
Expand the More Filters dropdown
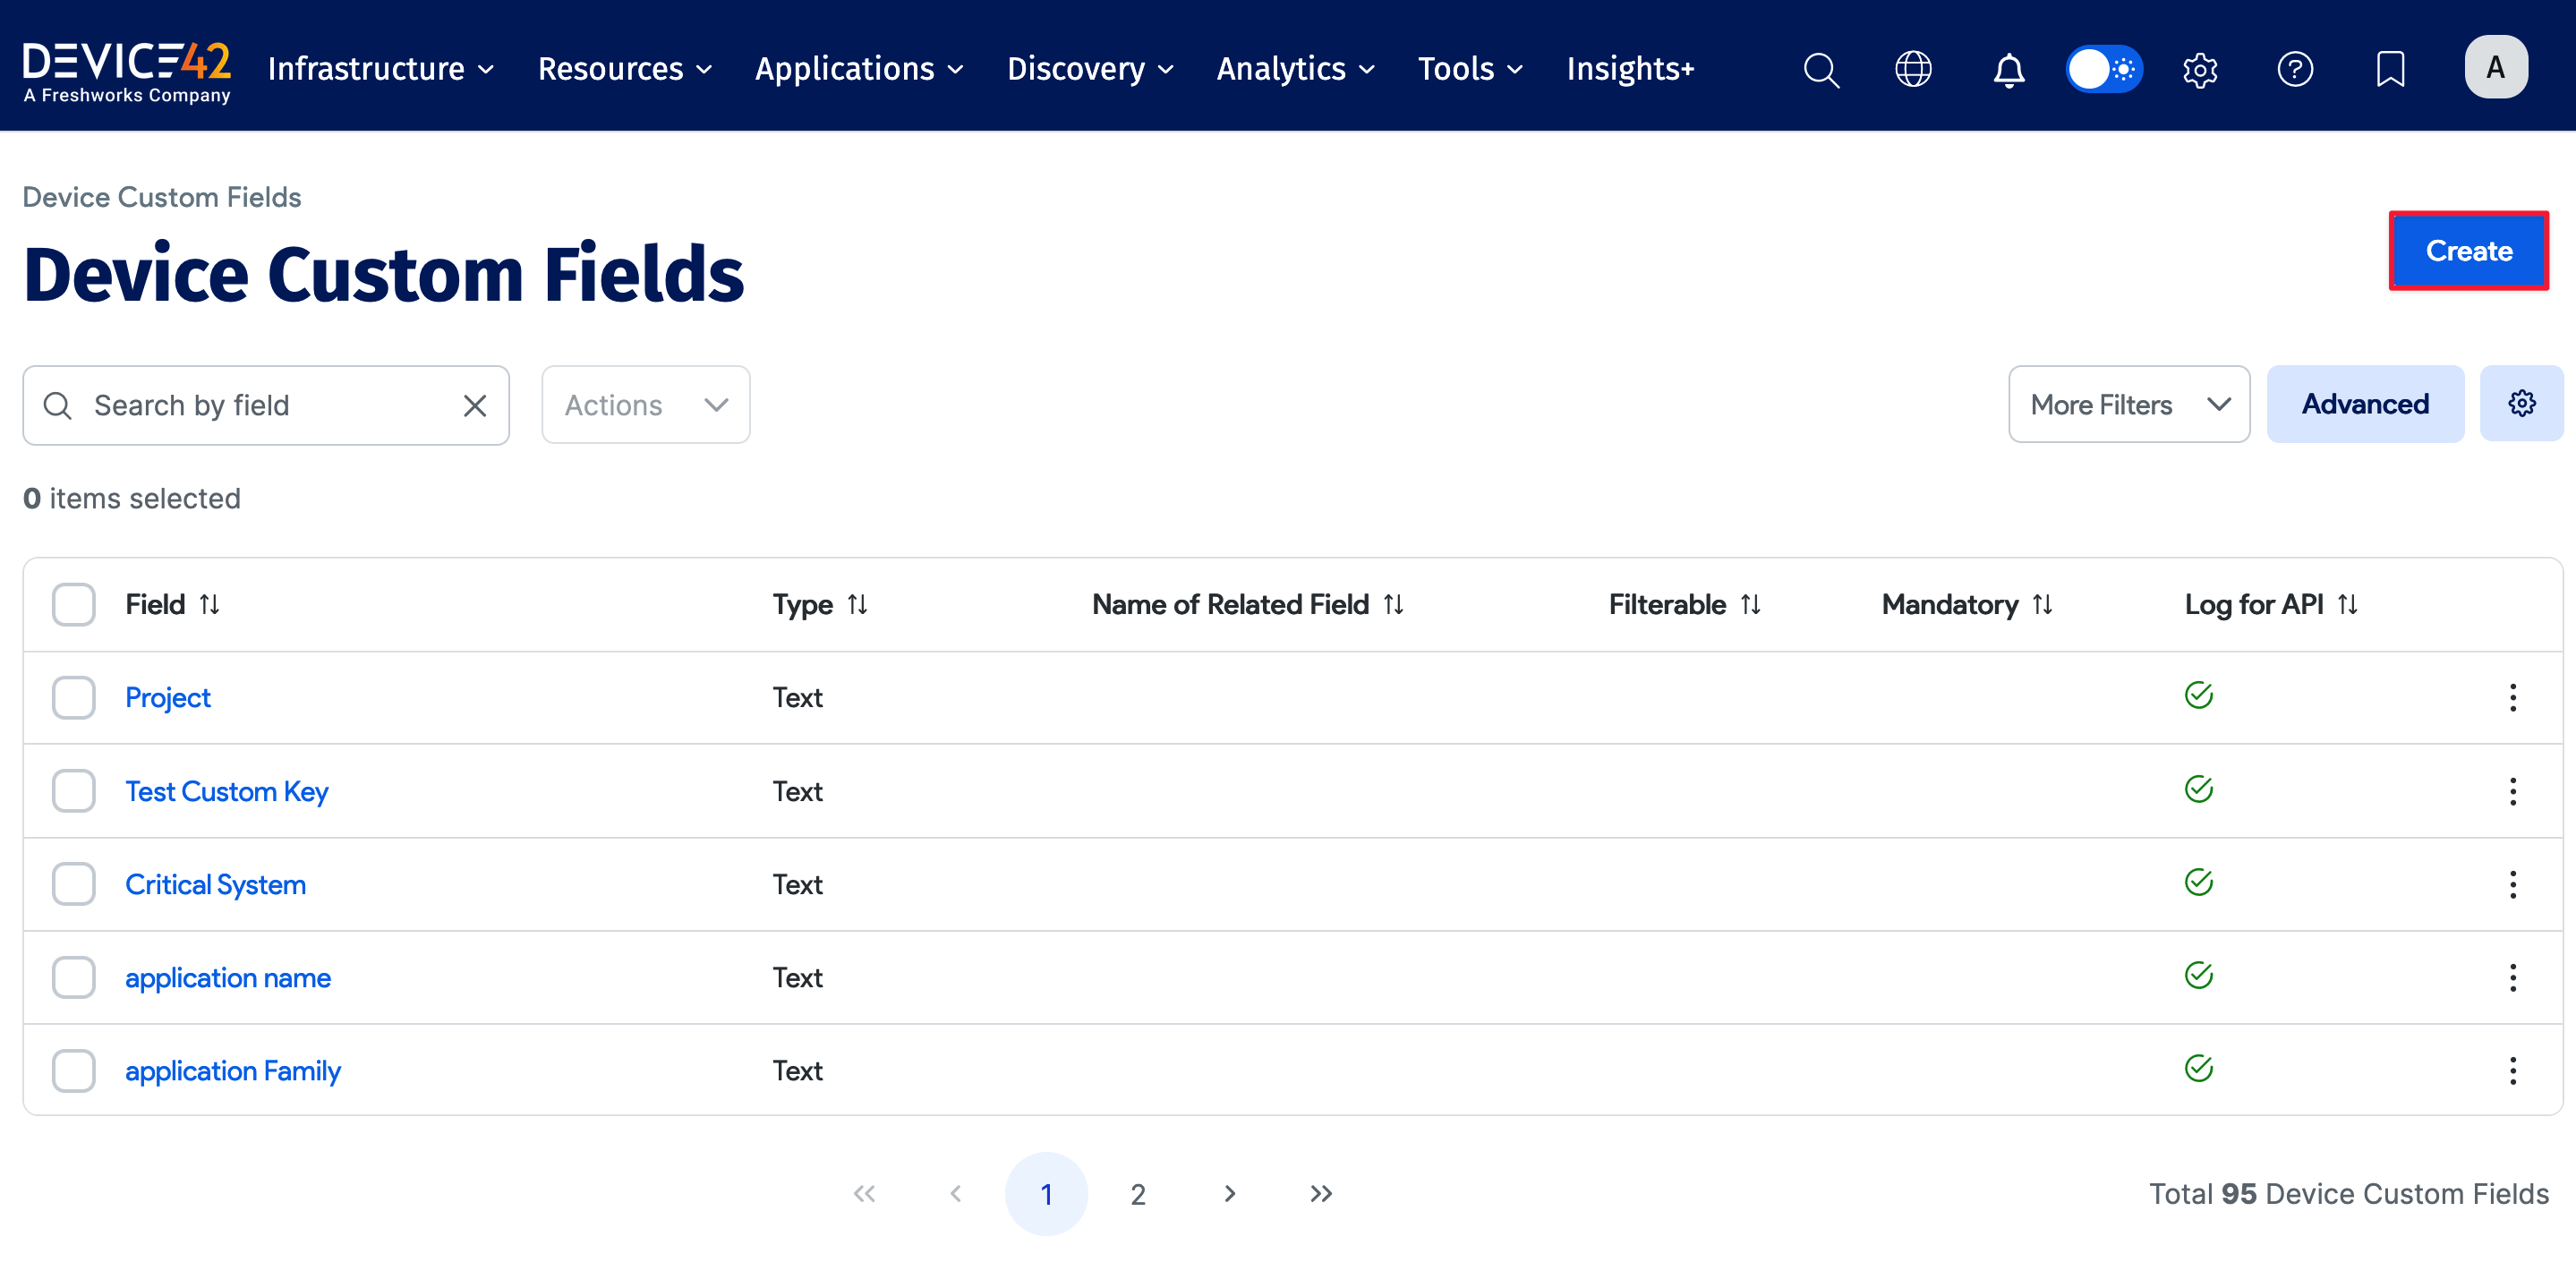[x=2128, y=404]
